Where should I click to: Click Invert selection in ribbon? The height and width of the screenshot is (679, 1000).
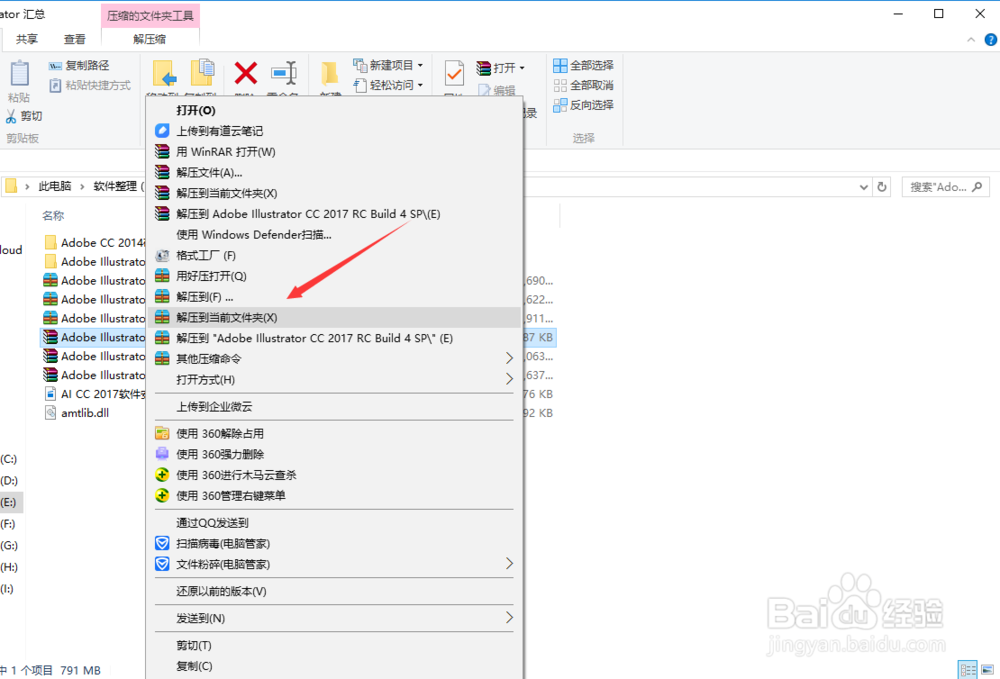[x=584, y=105]
